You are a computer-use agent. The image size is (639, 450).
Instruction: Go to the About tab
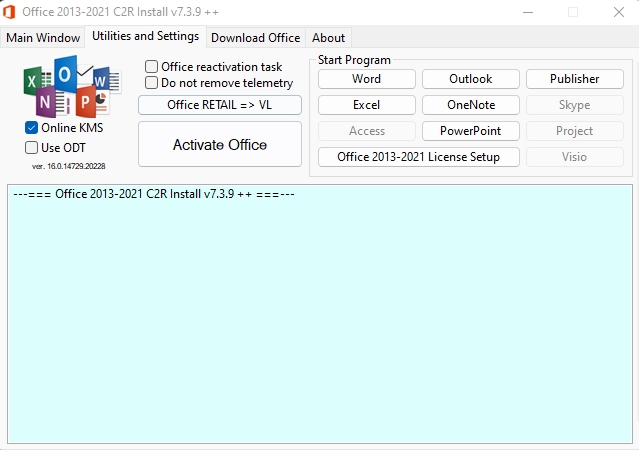pyautogui.click(x=329, y=38)
